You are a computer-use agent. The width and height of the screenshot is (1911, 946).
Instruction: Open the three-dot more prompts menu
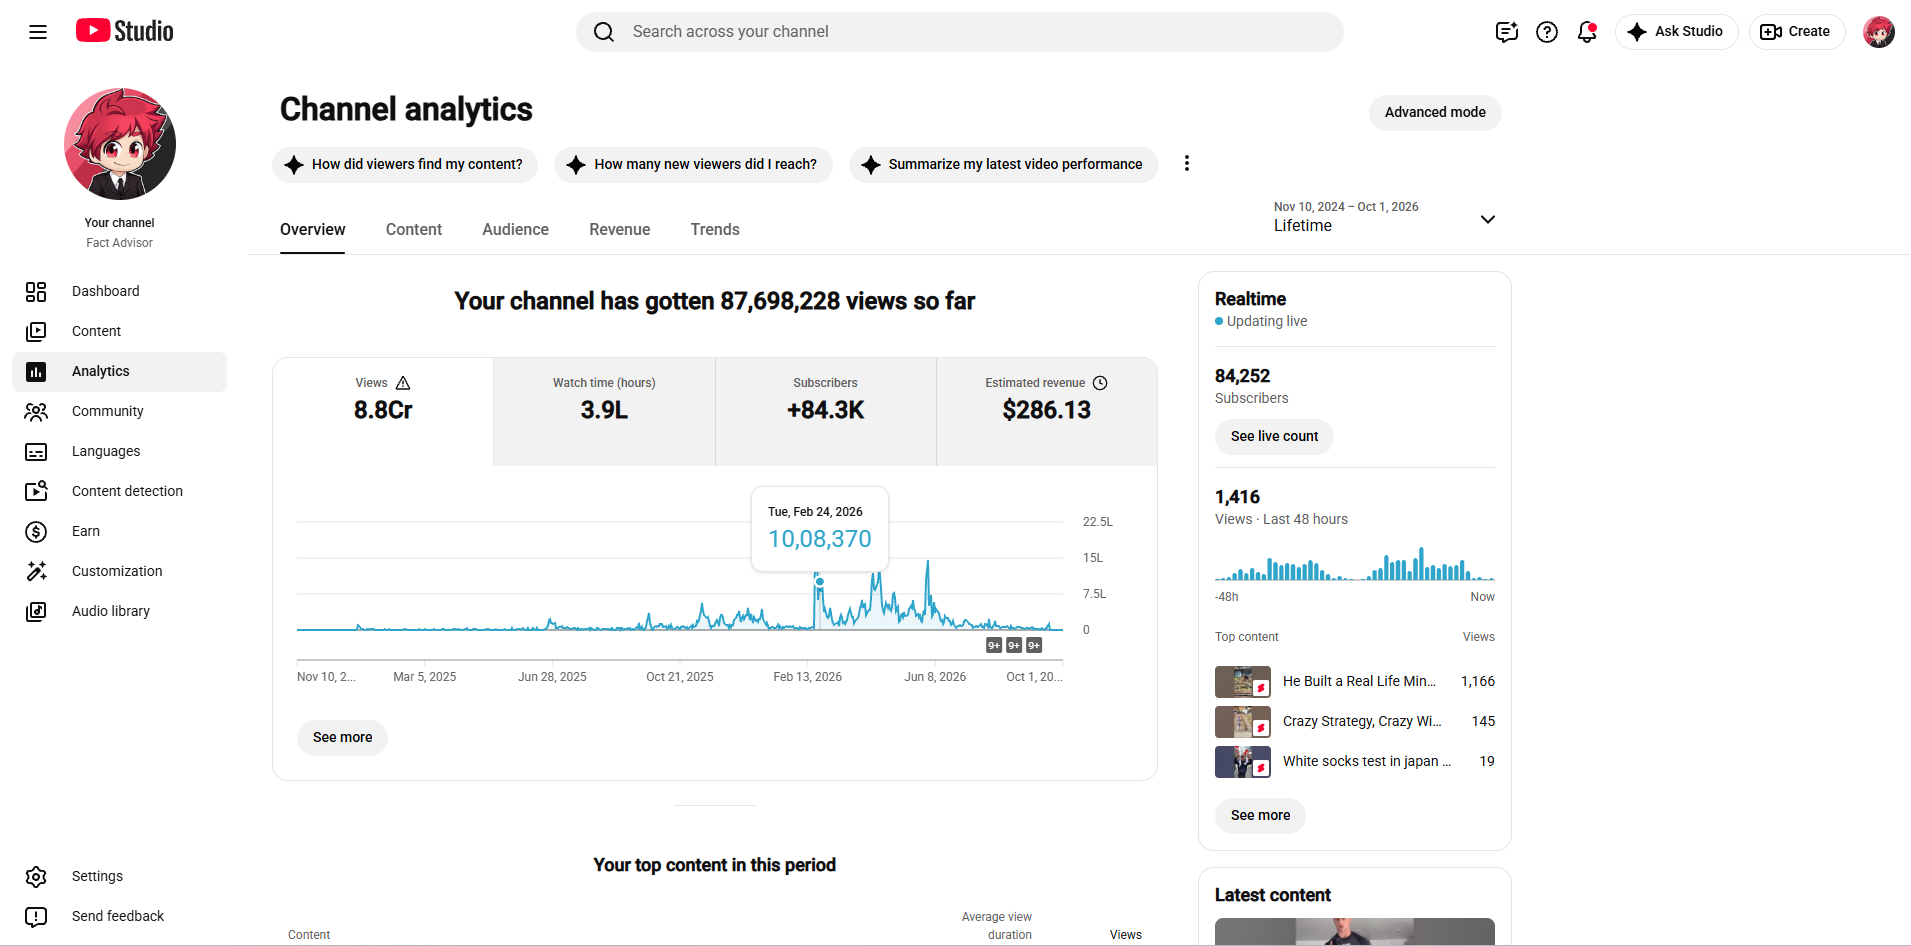coord(1187,163)
